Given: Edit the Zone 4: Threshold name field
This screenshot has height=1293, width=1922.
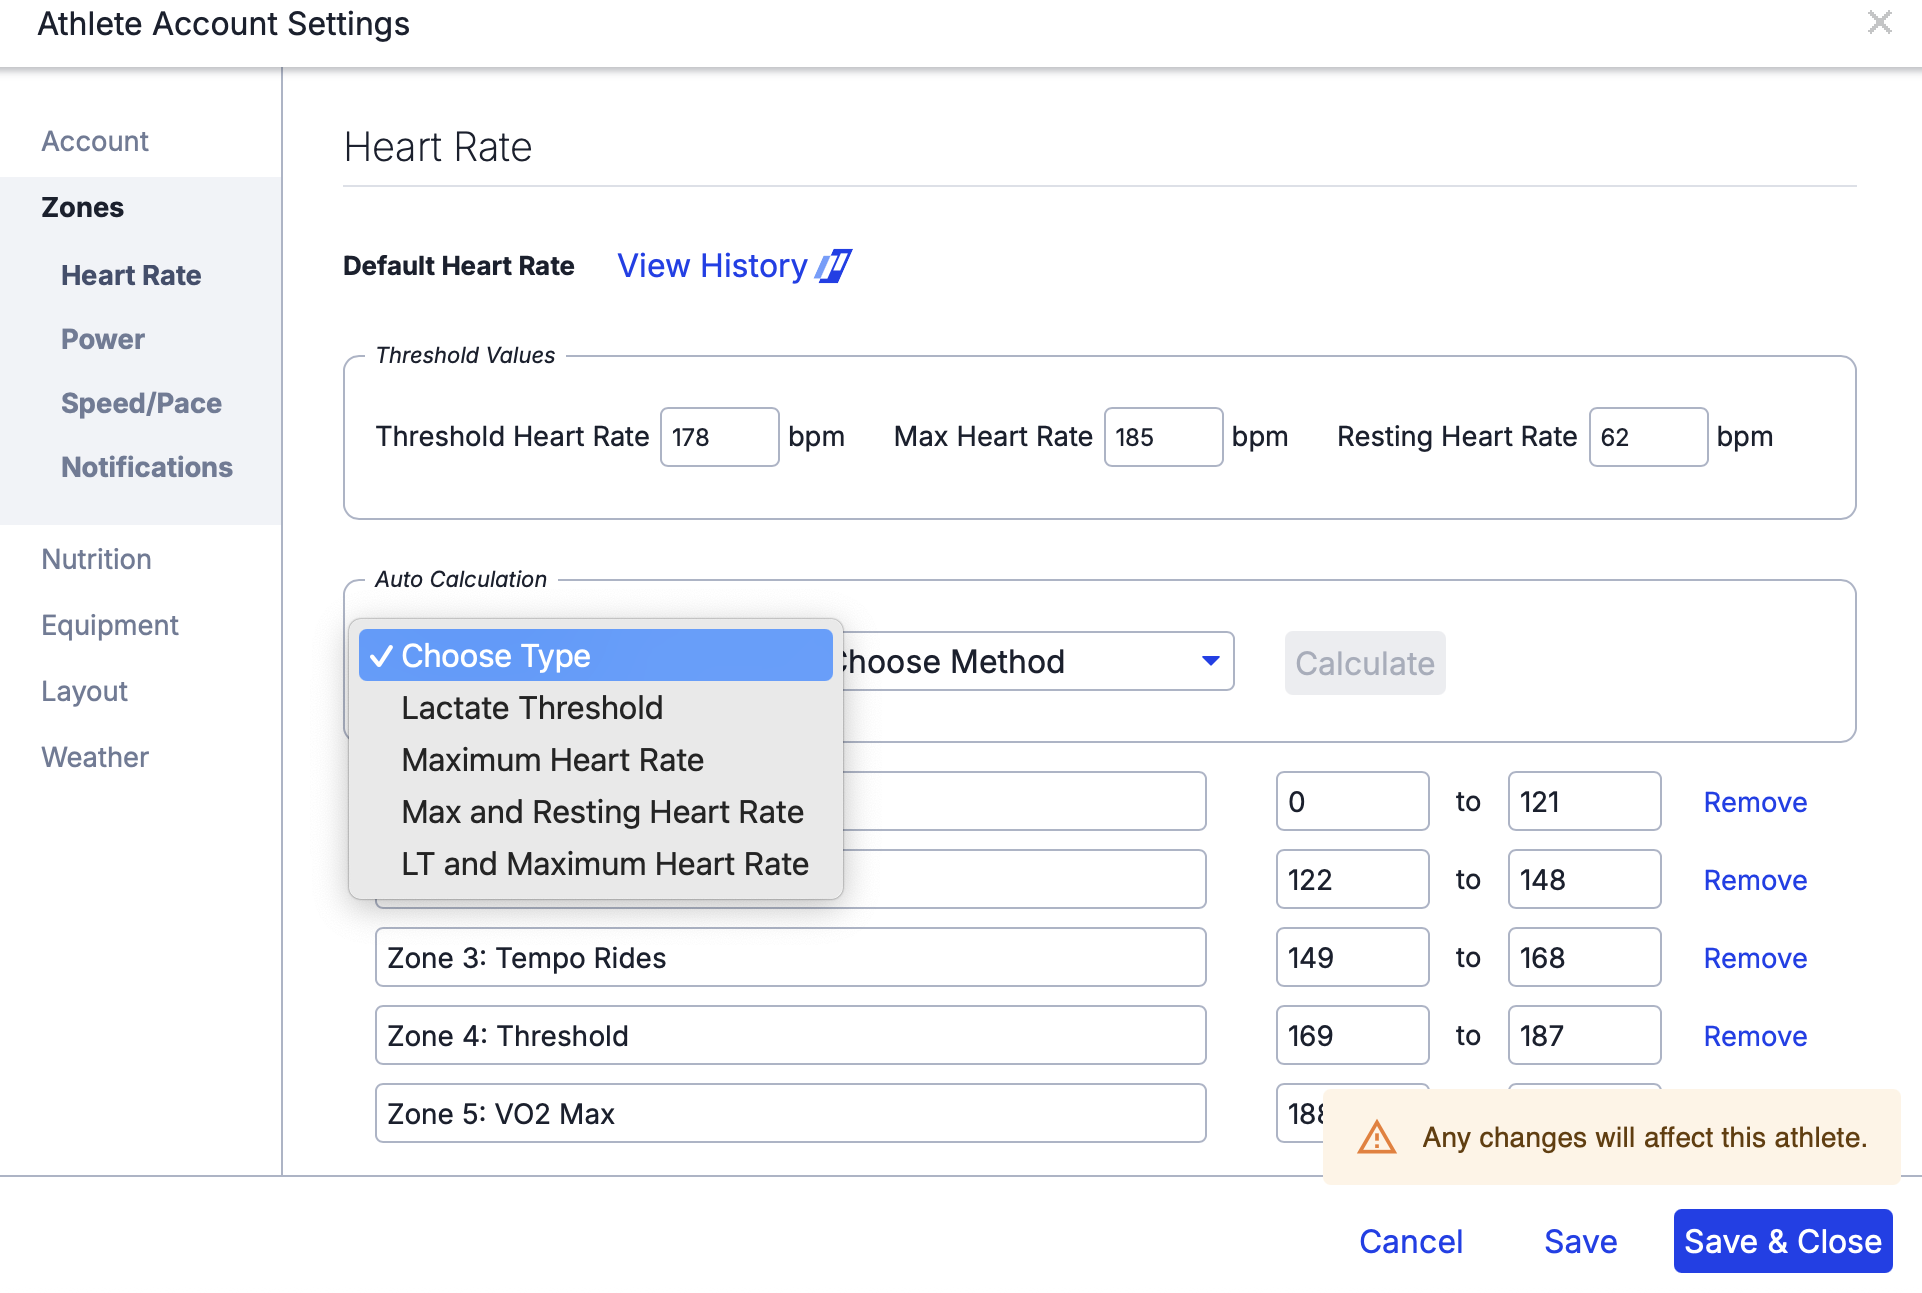Looking at the screenshot, I should pos(790,1035).
